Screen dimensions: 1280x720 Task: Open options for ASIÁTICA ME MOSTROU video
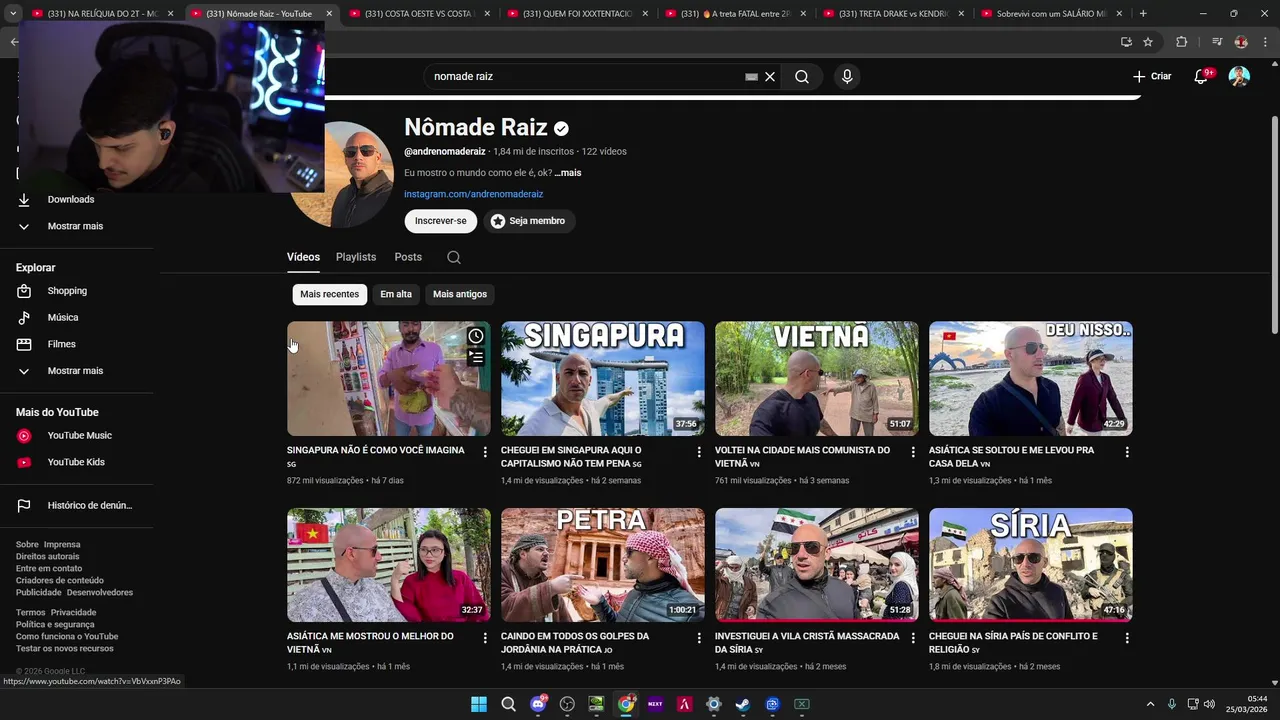pyautogui.click(x=485, y=638)
